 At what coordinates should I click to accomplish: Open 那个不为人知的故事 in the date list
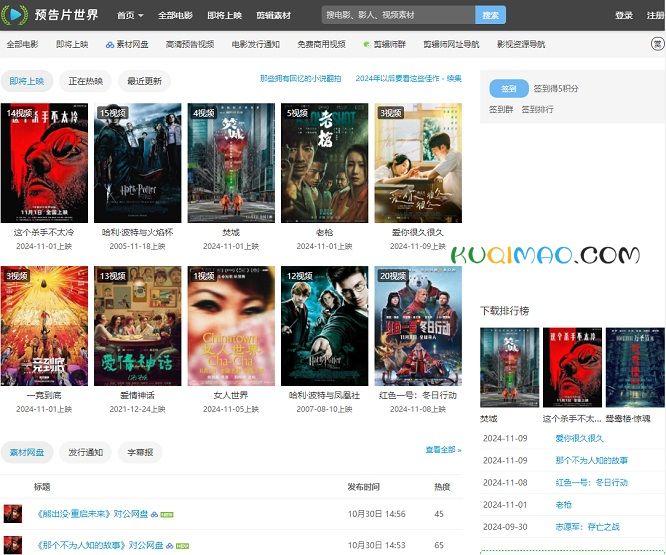point(591,460)
